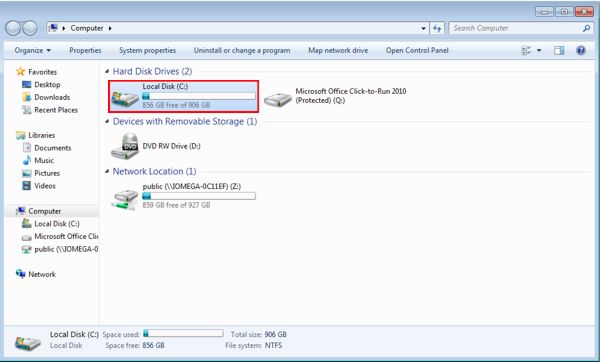Click the public IOMEGA sidebar icon
Viewport: 600px width, 362px height.
(x=26, y=249)
